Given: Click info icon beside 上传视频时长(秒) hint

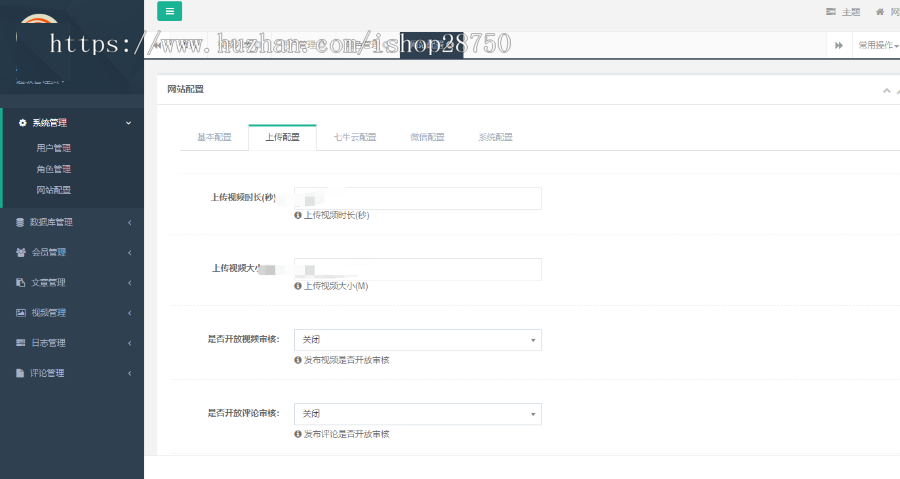Looking at the screenshot, I should pos(298,215).
